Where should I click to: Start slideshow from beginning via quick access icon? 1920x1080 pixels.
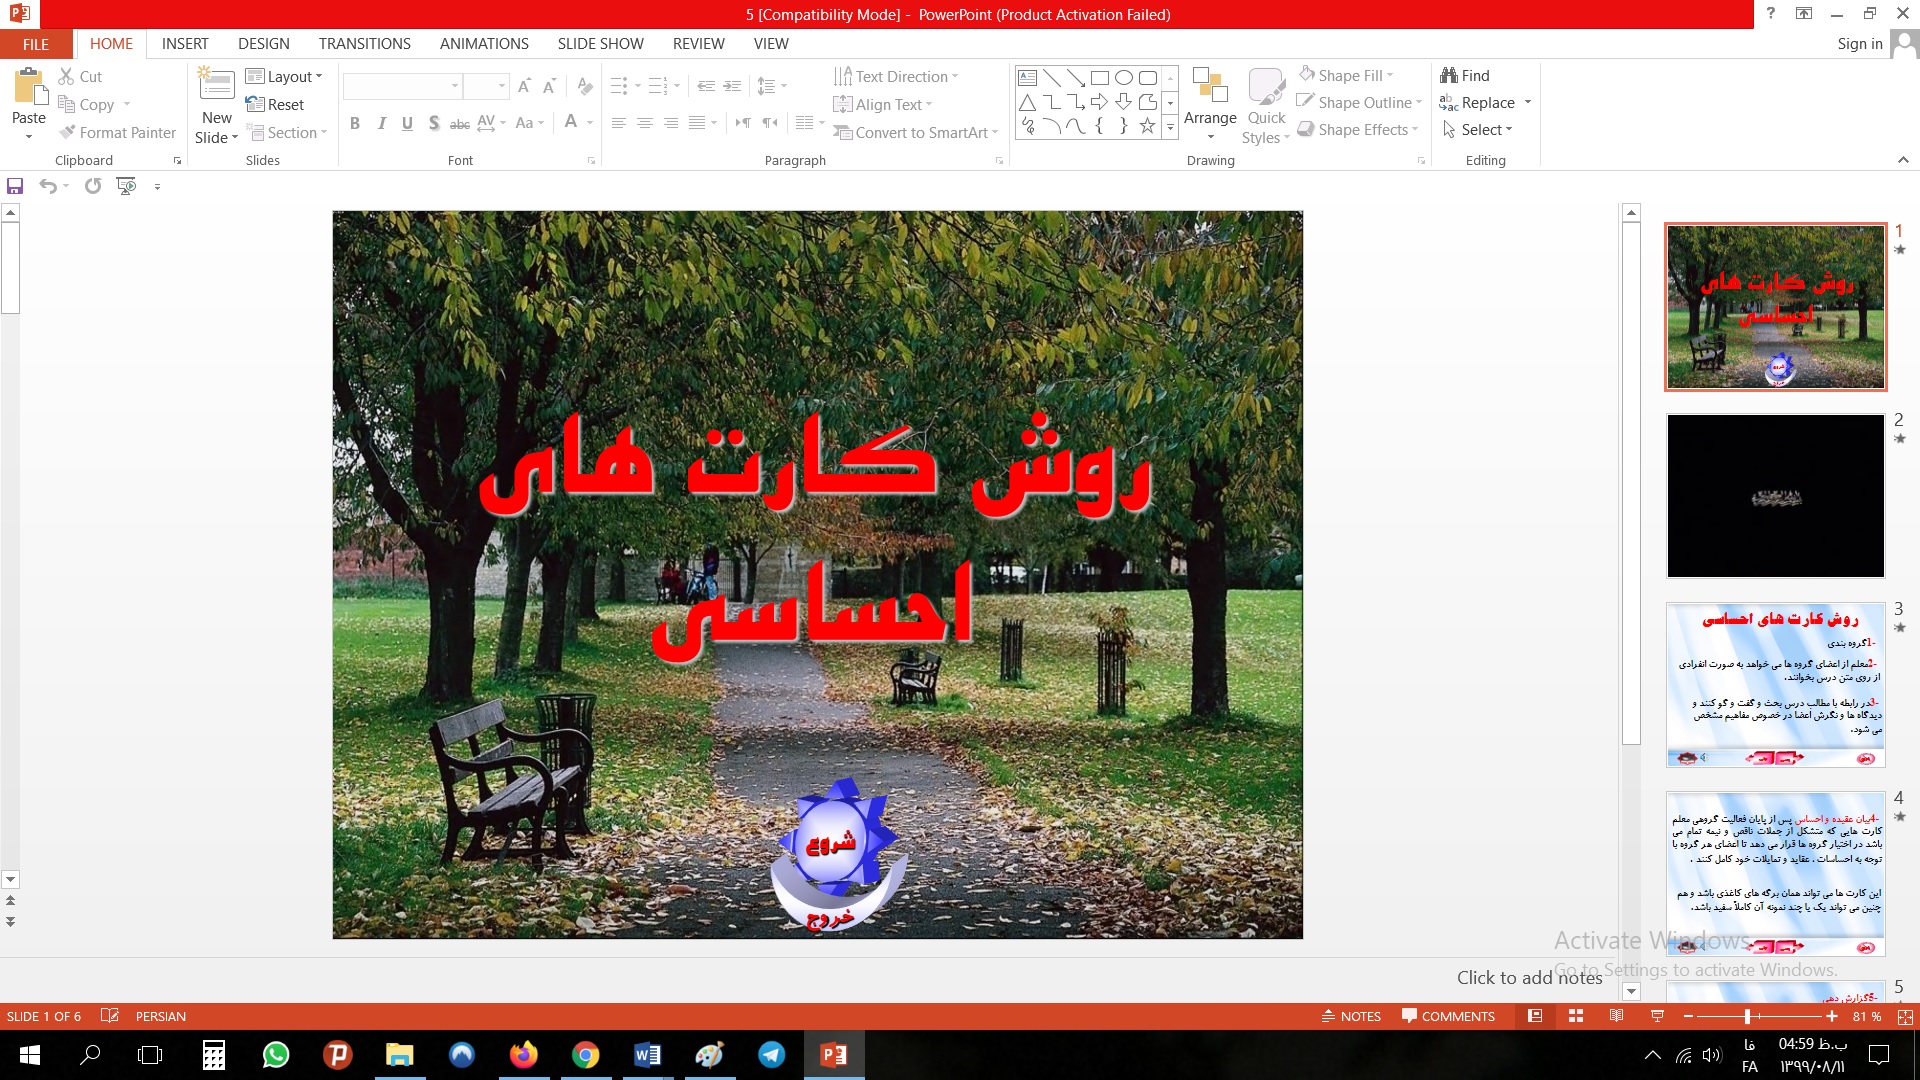[126, 186]
